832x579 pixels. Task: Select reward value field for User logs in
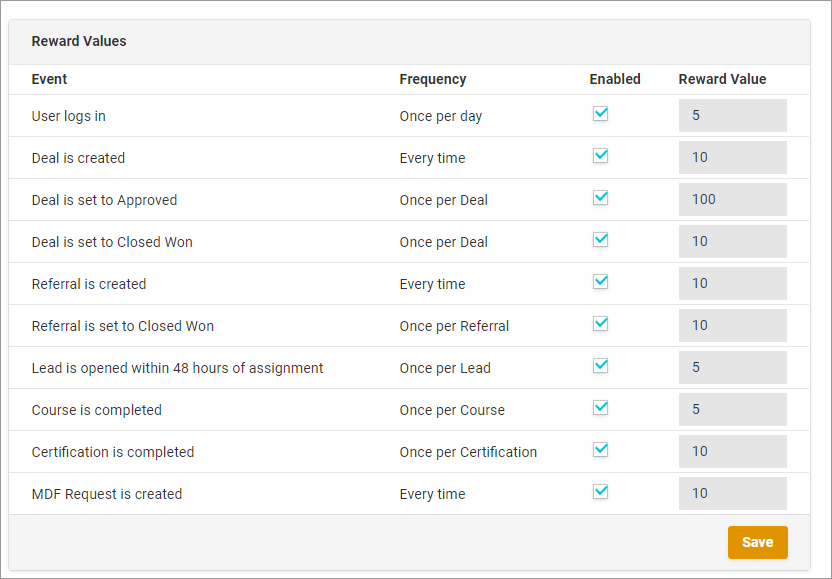click(733, 115)
